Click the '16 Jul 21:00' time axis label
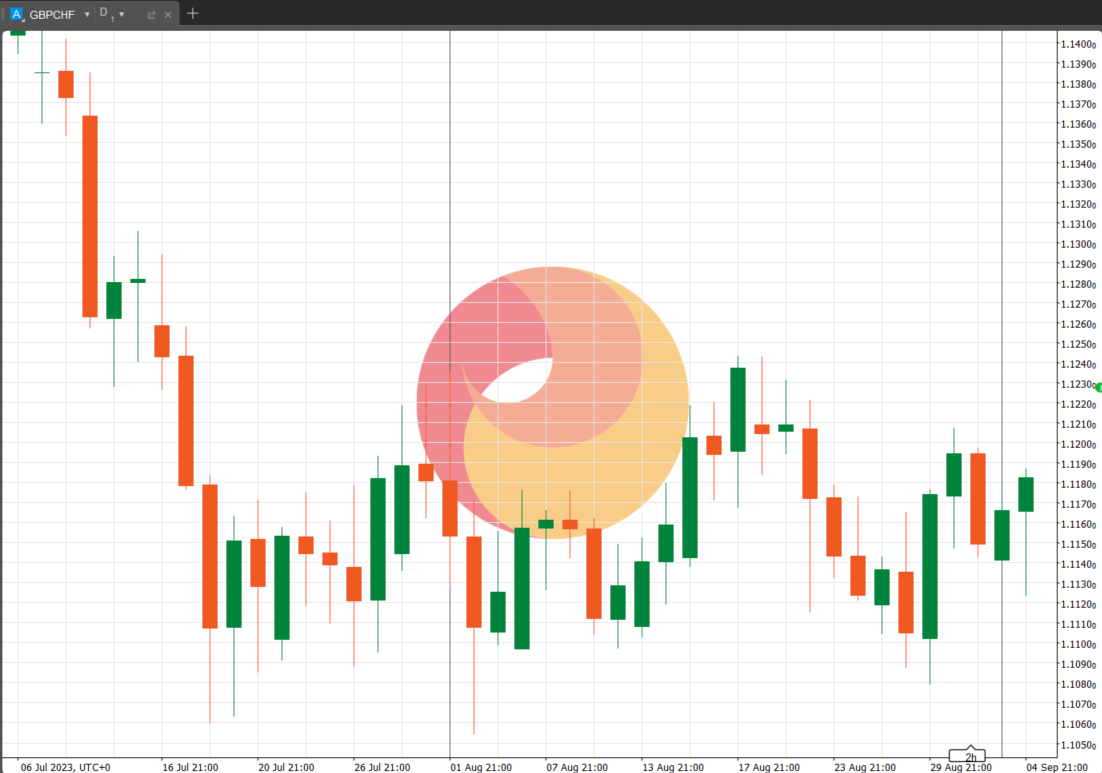1102x773 pixels. [190, 767]
